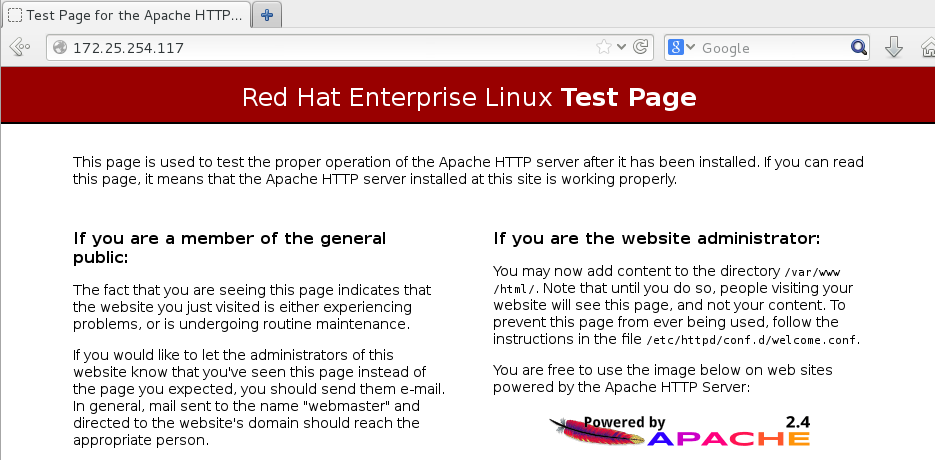Click the Google search engine icon

click(x=676, y=47)
